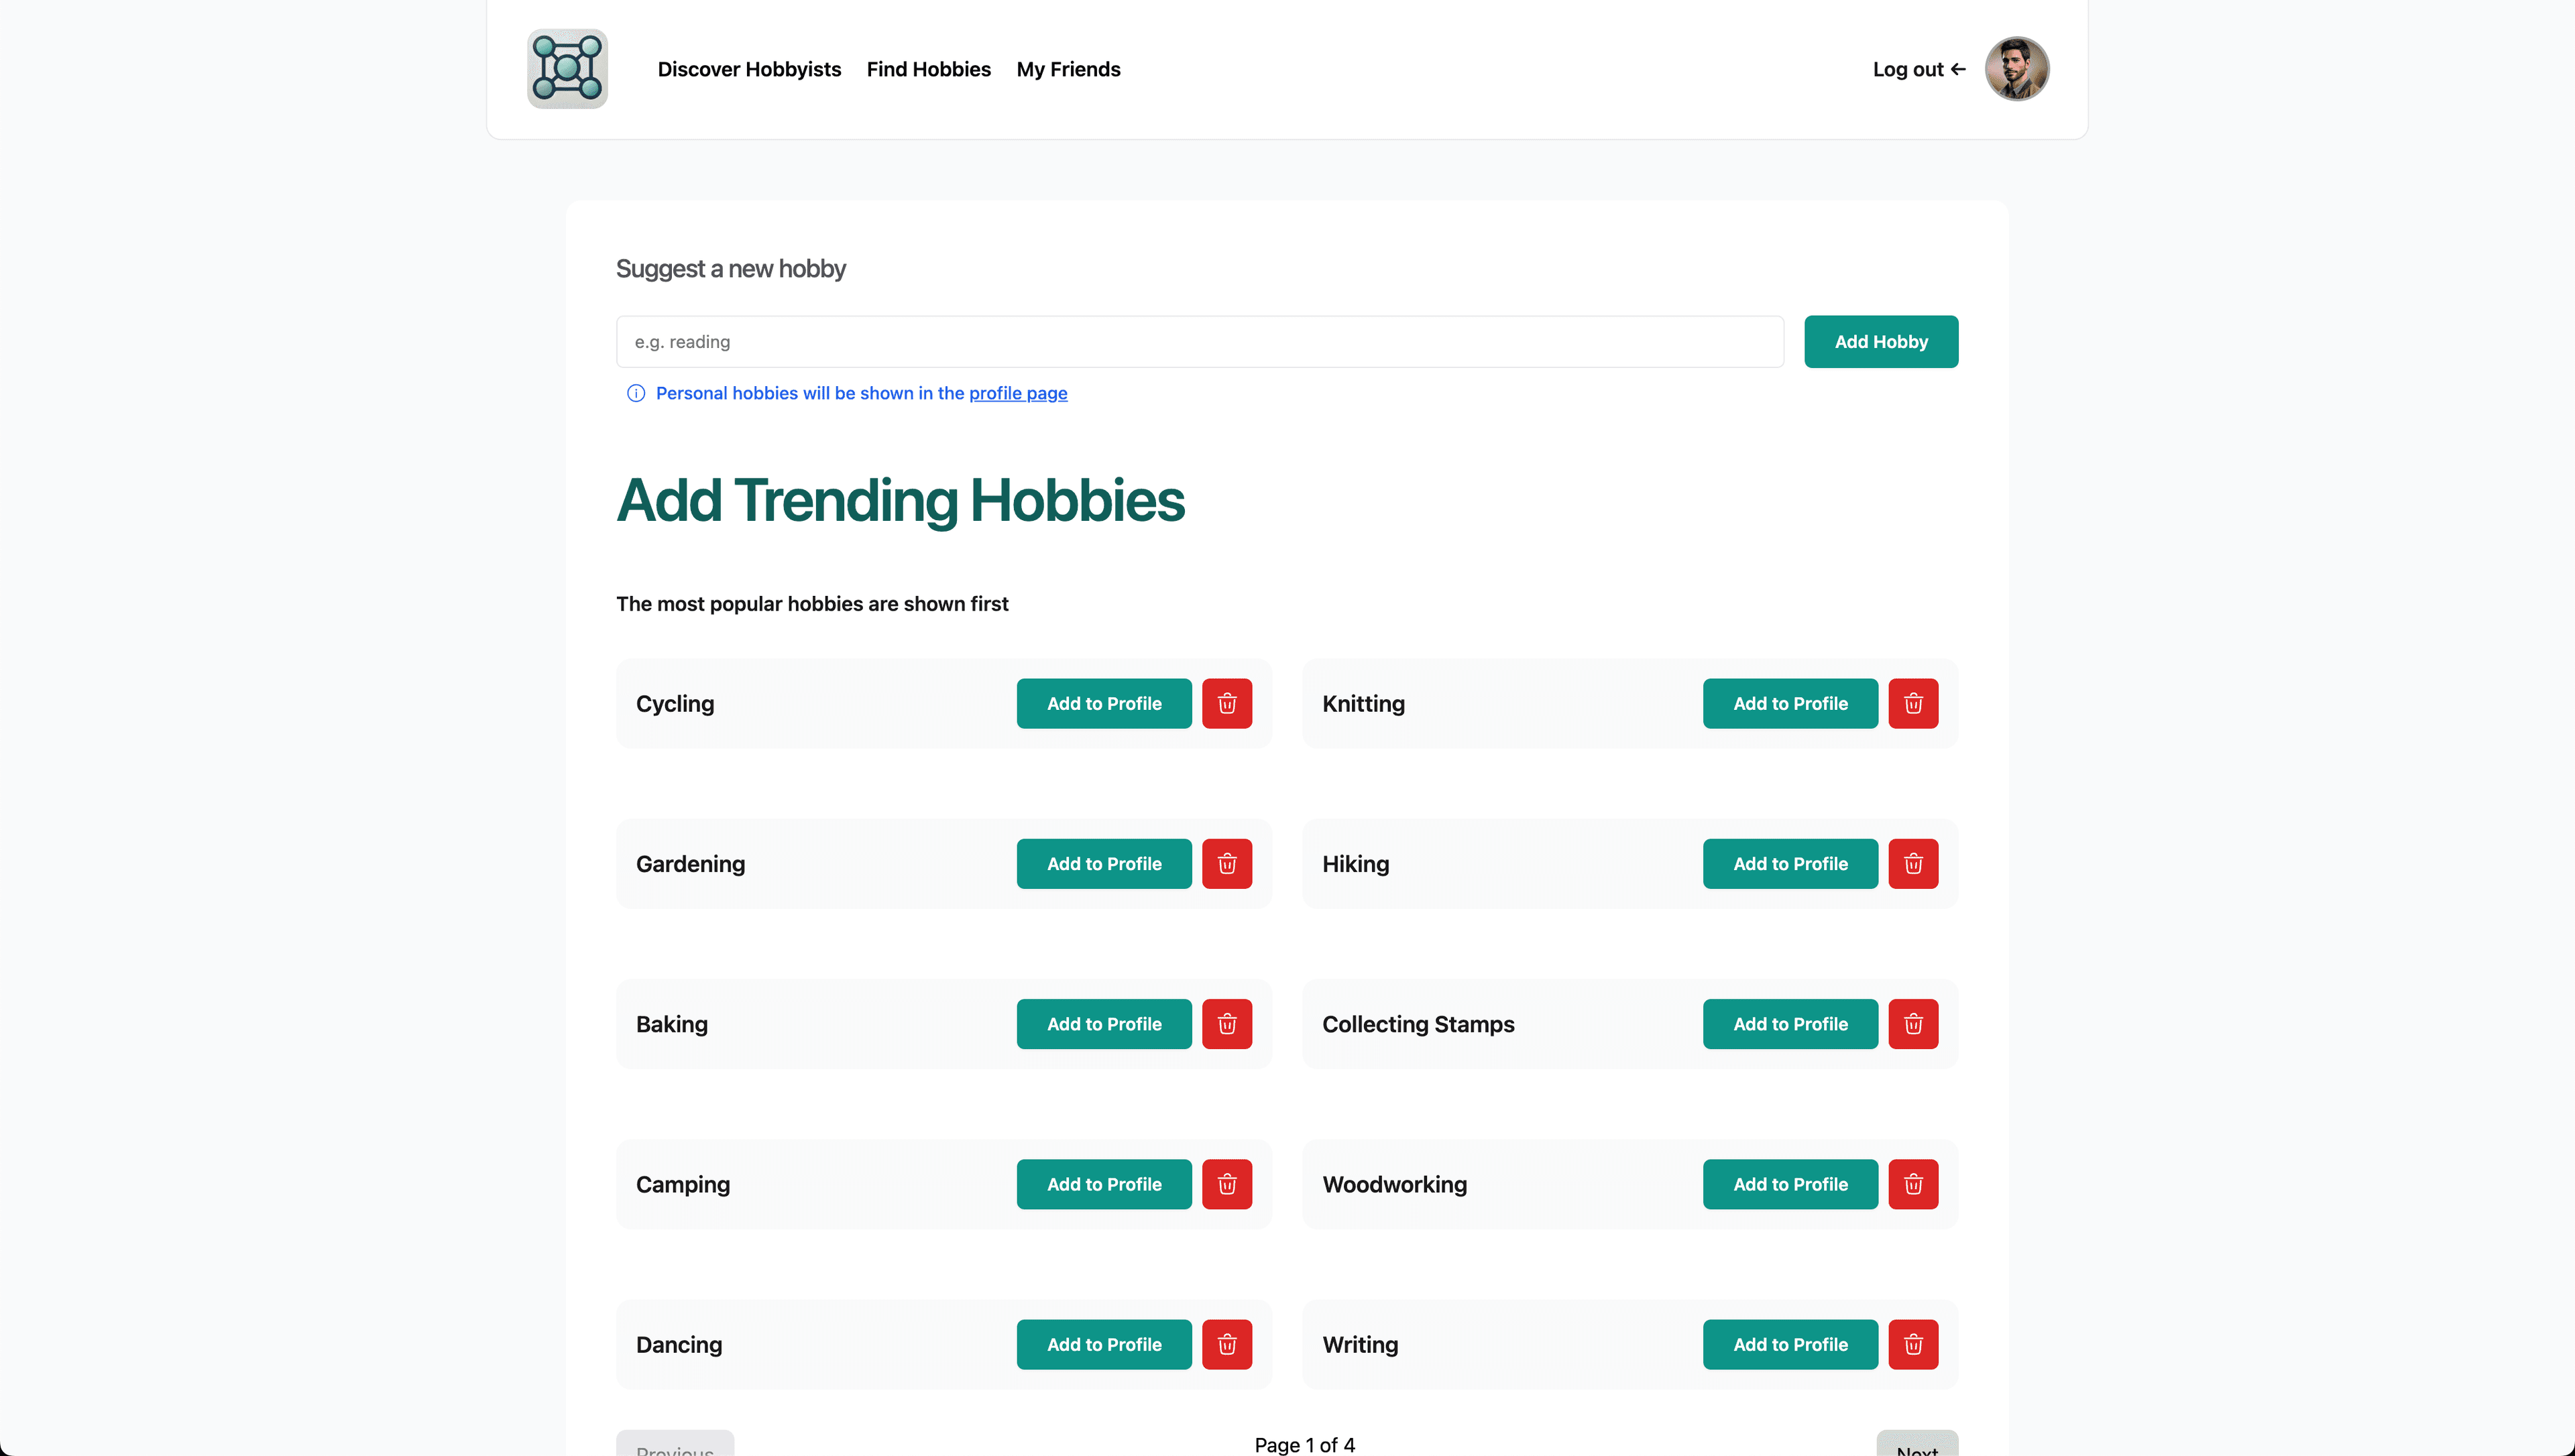2575x1456 pixels.
Task: Follow the profile page link
Action: click(1017, 393)
